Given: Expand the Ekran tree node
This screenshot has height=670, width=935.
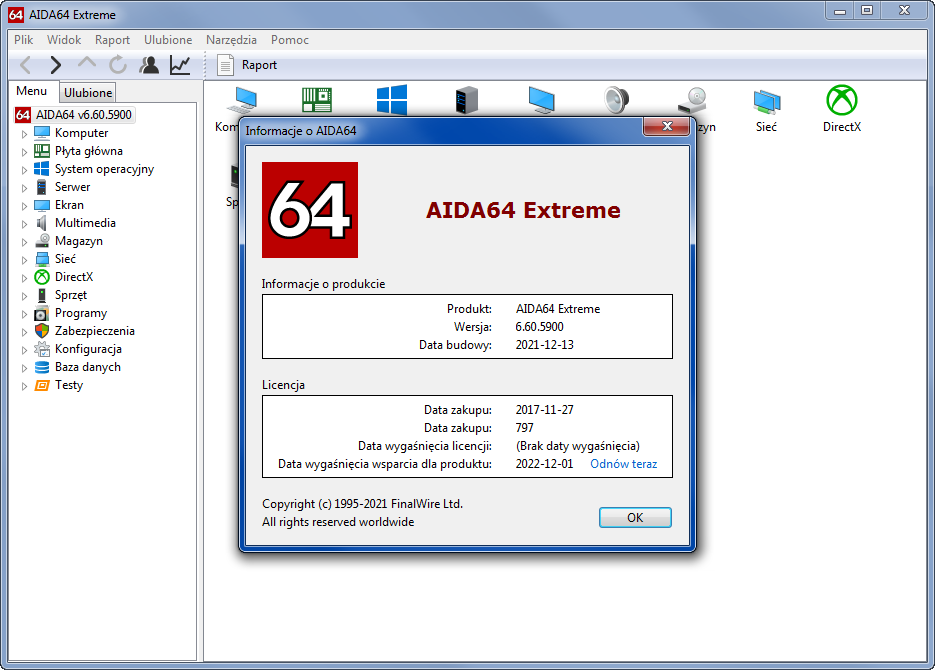Looking at the screenshot, I should [24, 206].
